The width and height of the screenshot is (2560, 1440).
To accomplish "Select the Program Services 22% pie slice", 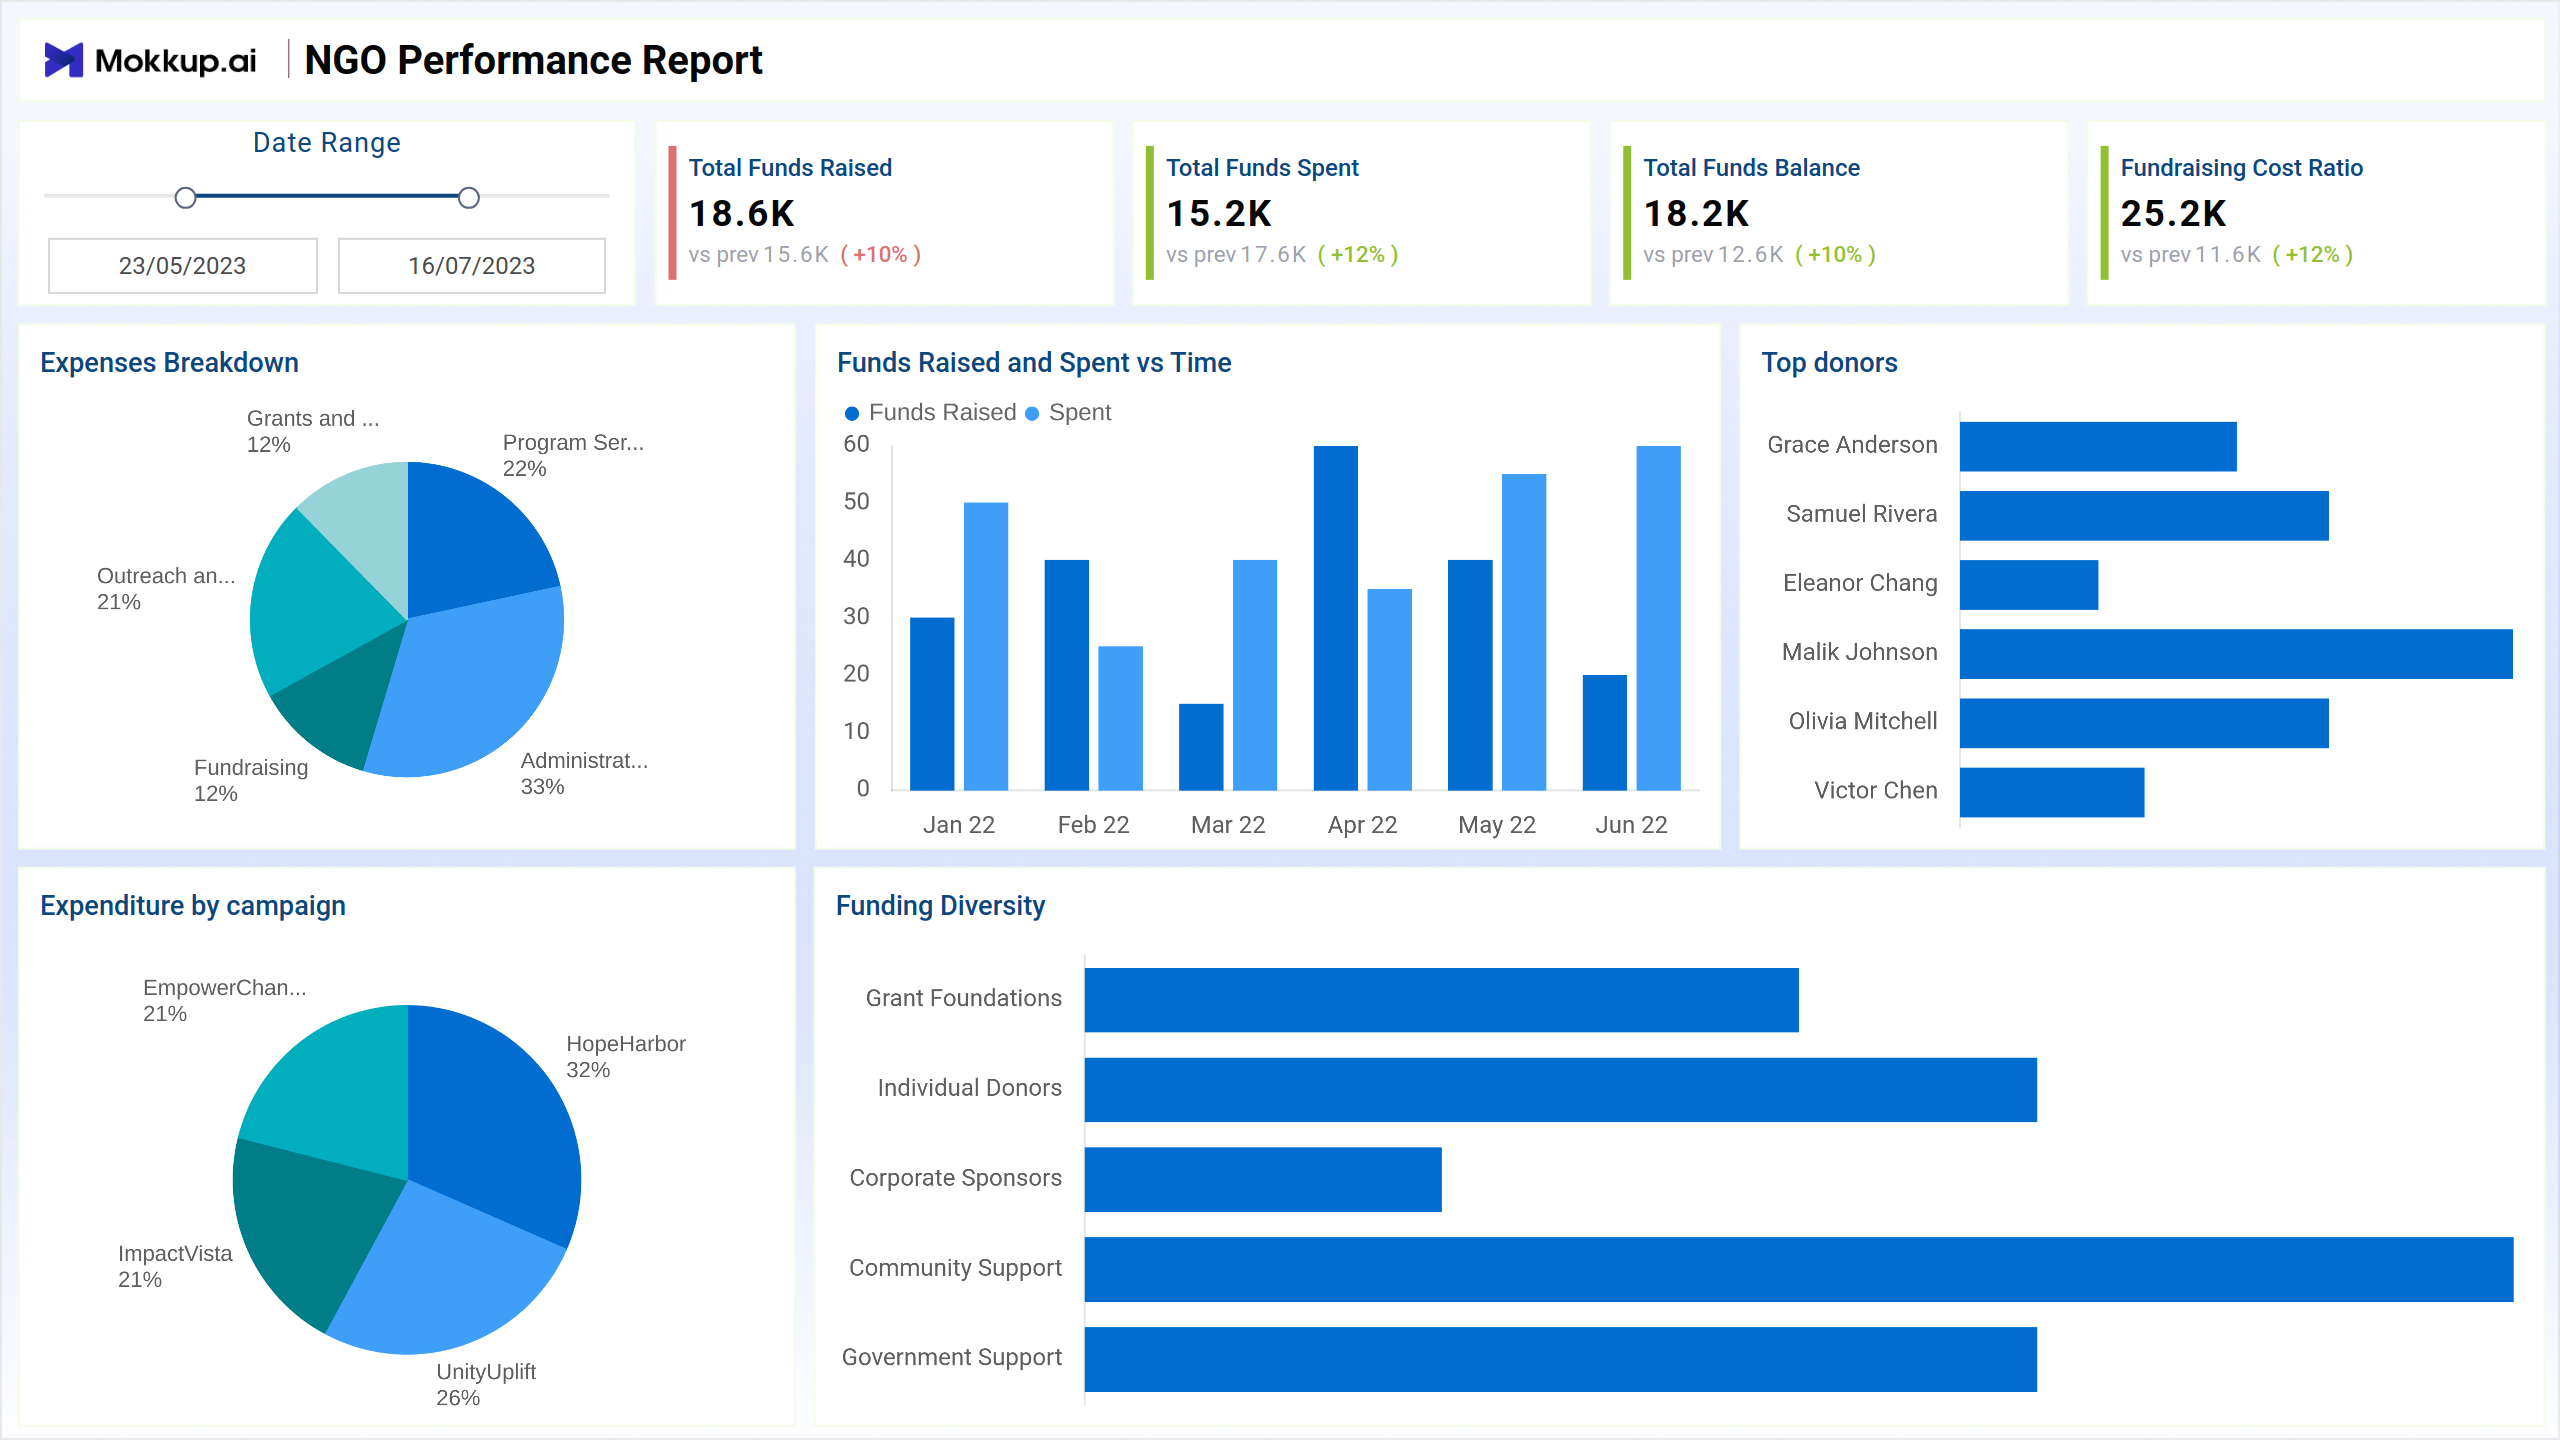I will [x=470, y=540].
